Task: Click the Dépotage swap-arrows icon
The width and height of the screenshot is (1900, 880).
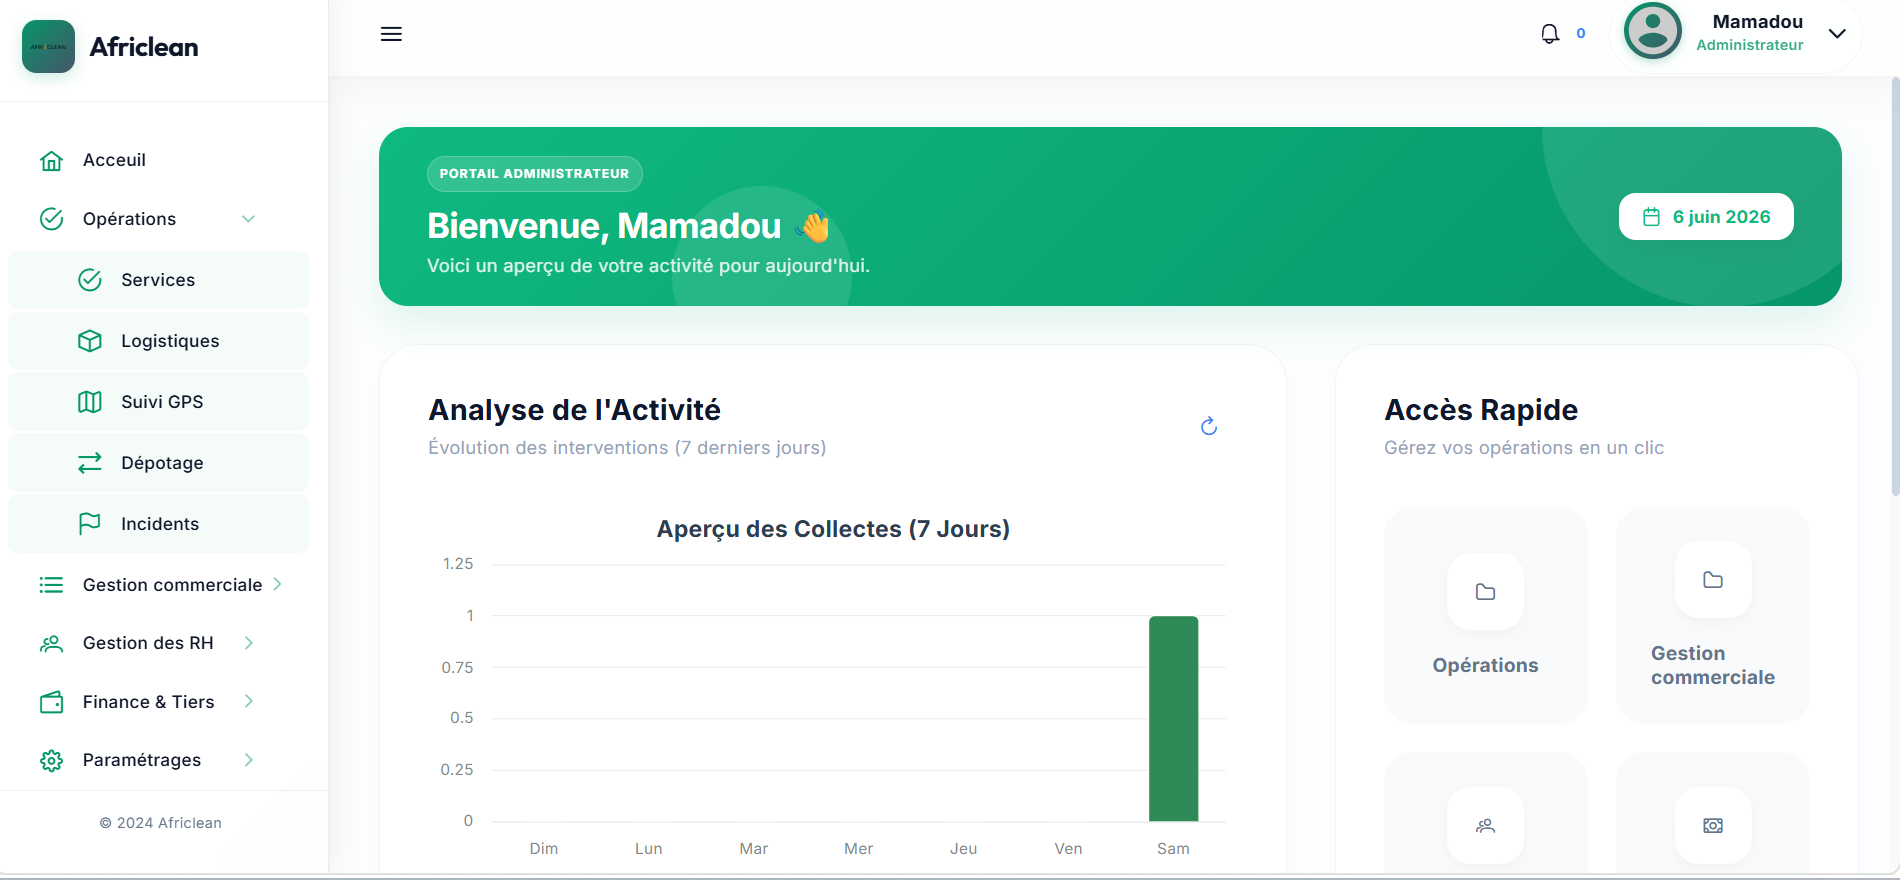Action: click(x=90, y=463)
